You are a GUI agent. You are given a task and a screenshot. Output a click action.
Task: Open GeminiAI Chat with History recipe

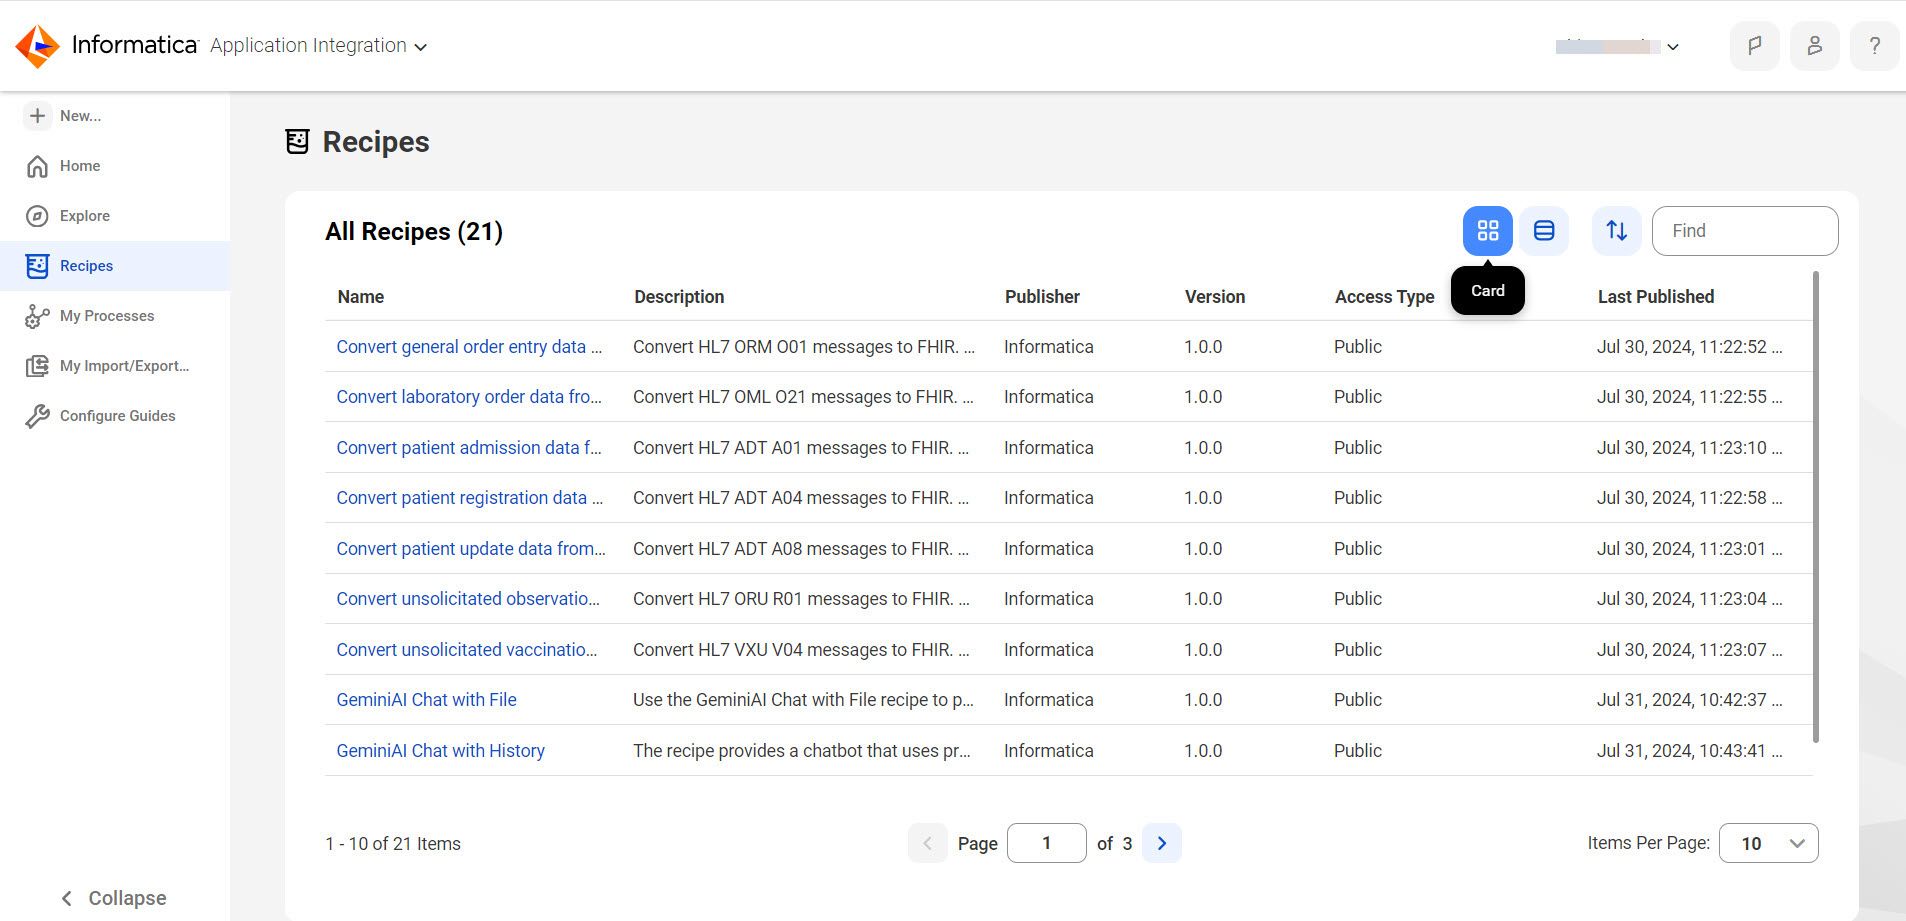[440, 751]
